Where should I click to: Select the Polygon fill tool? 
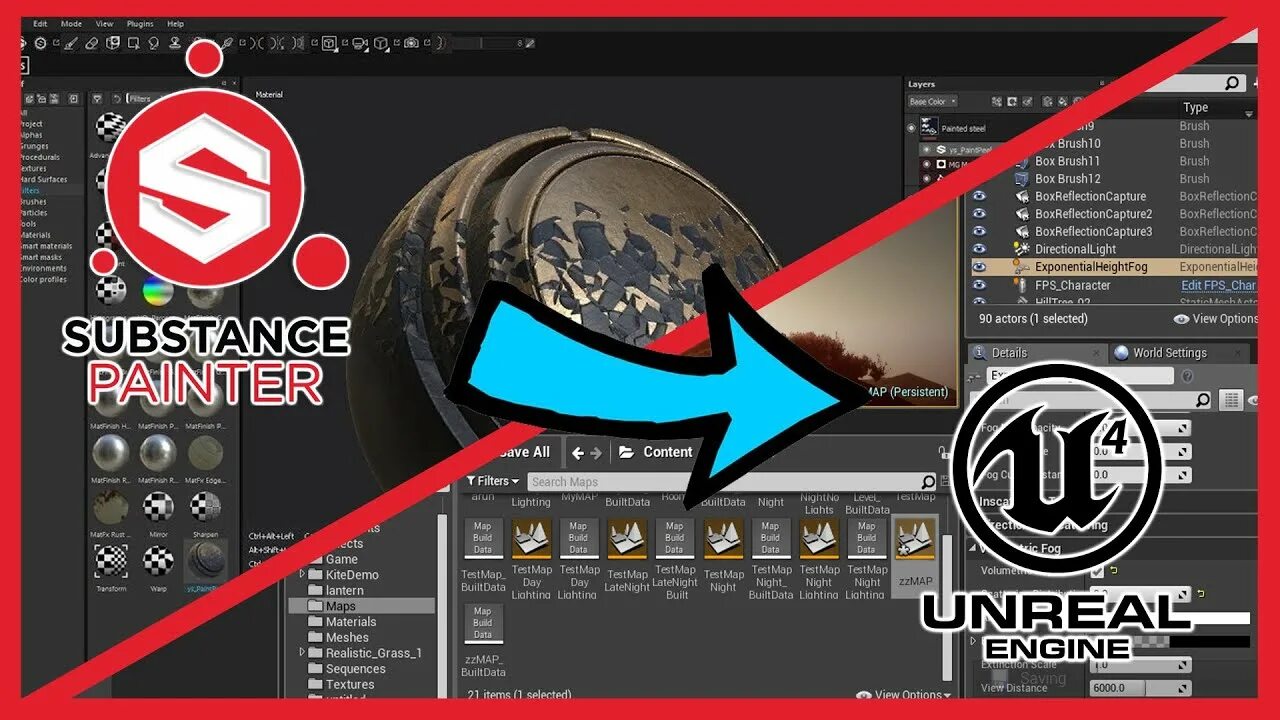point(133,43)
